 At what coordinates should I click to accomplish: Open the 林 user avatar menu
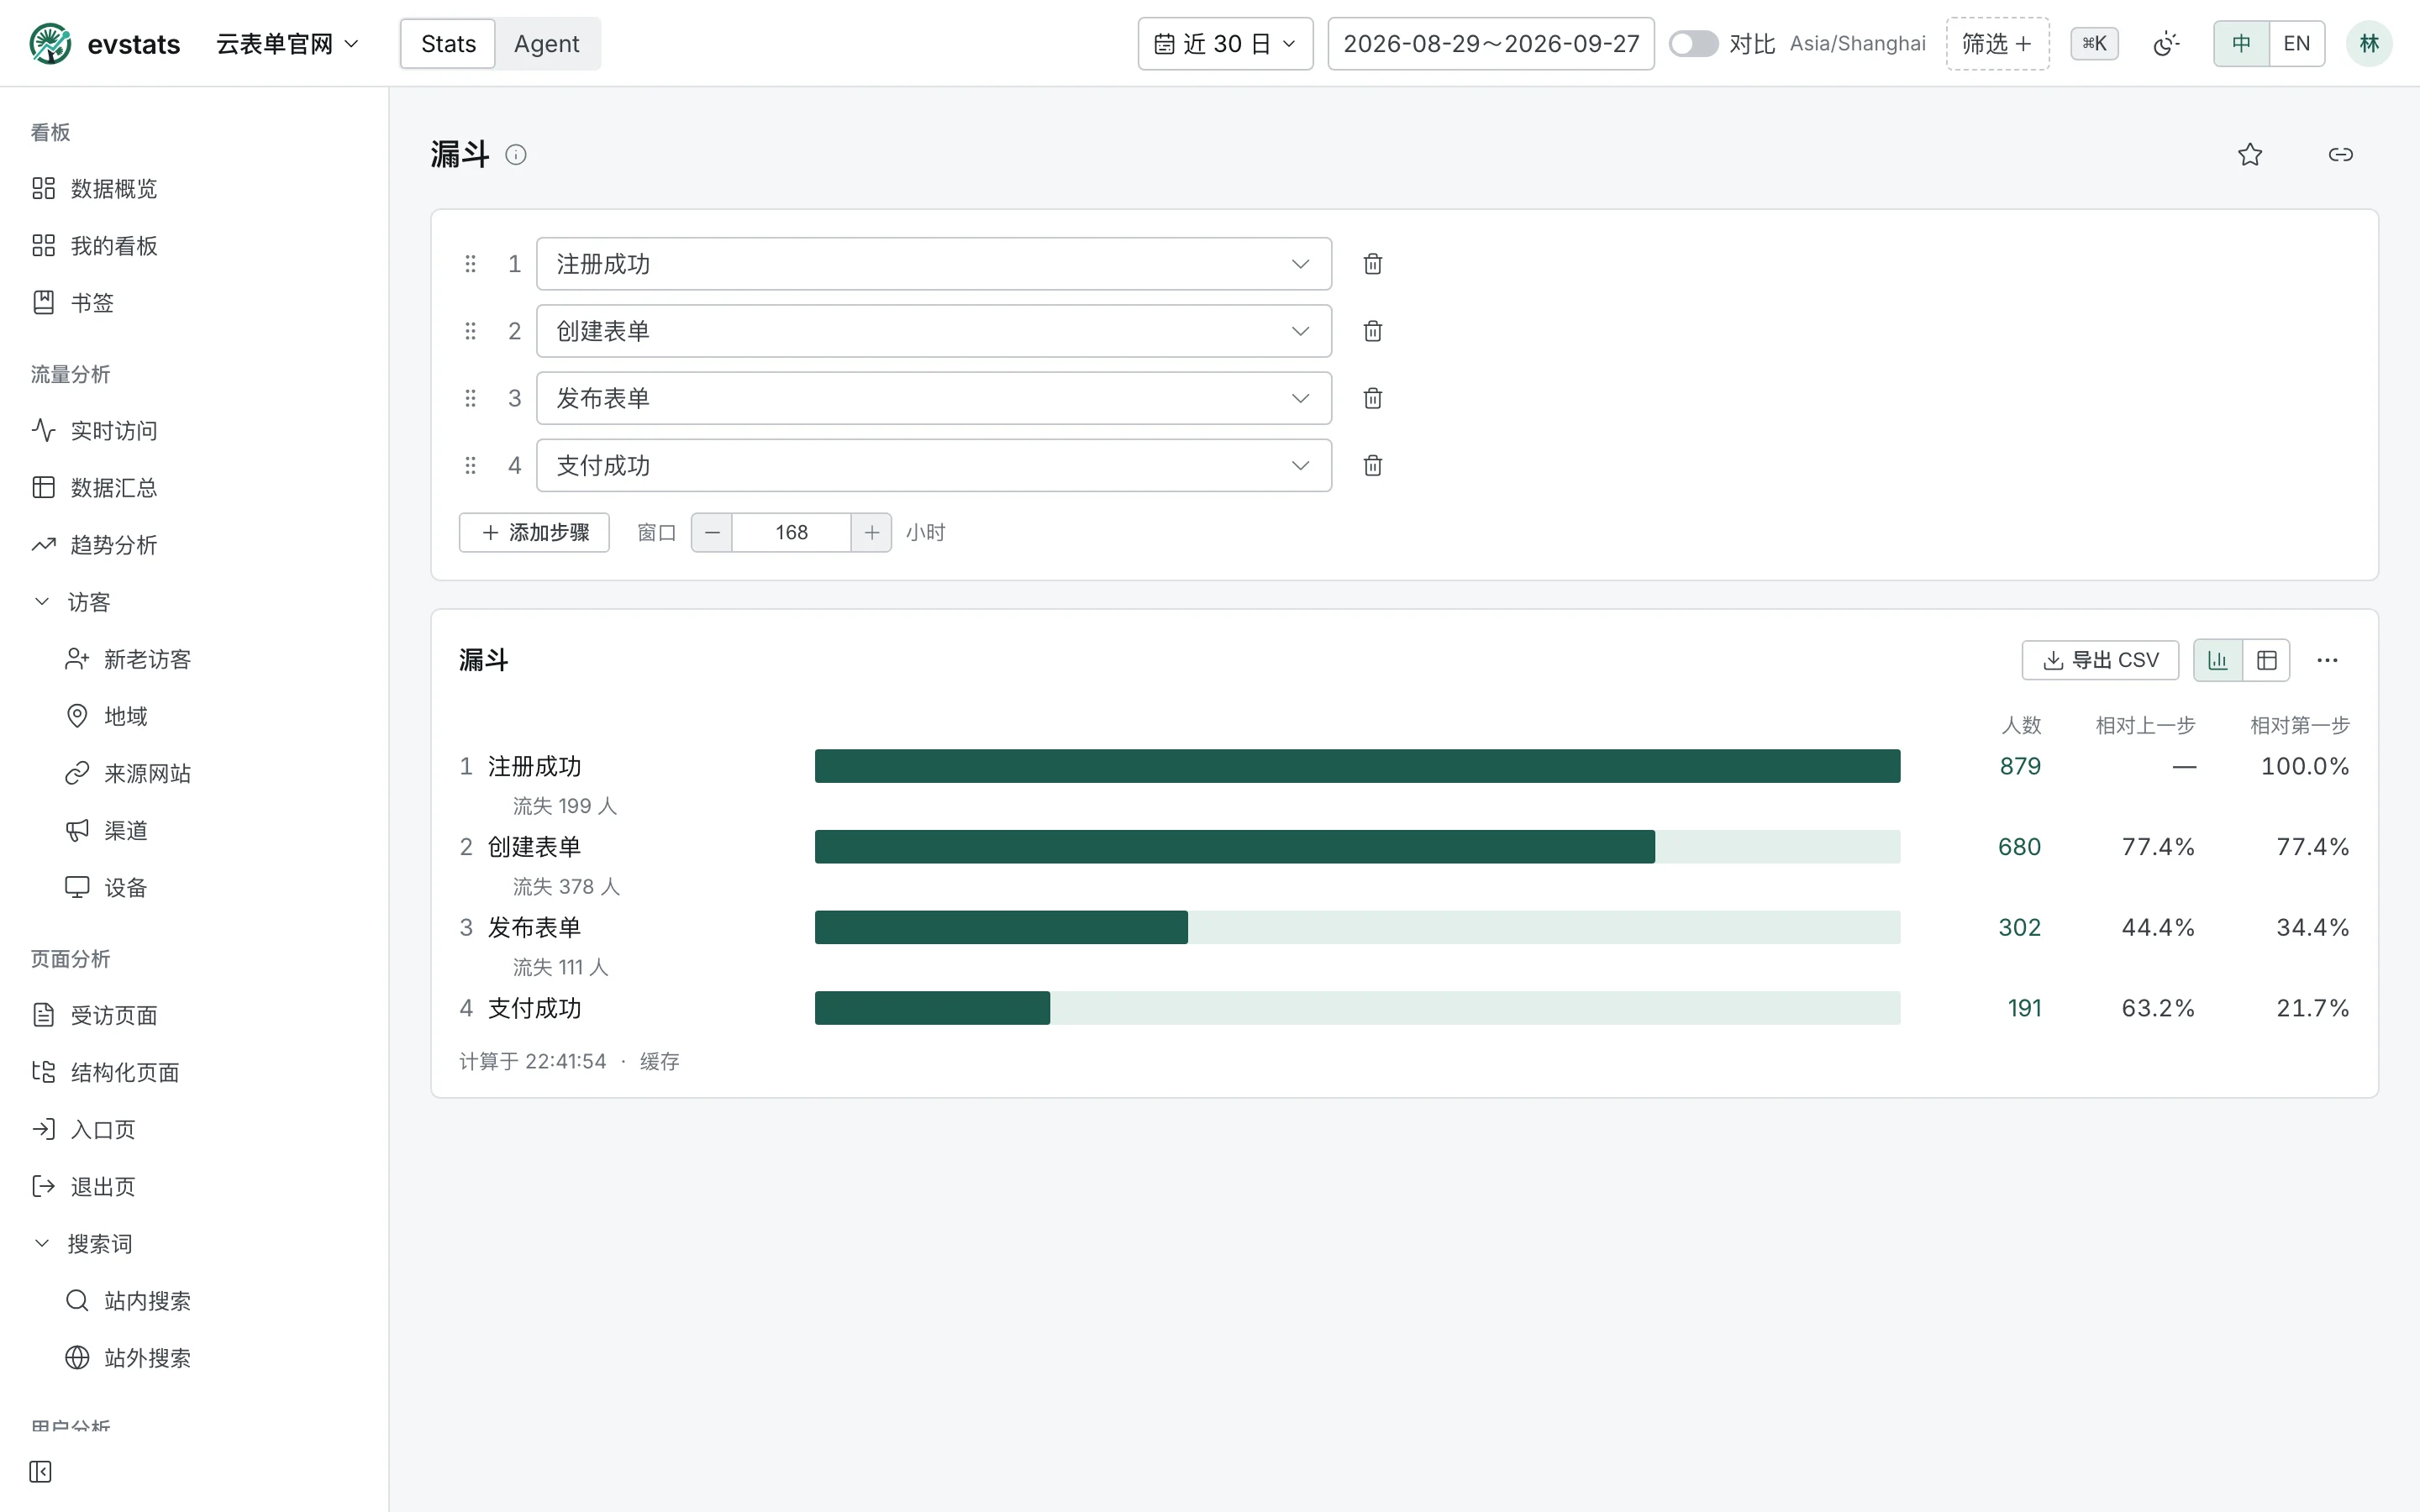point(2369,44)
